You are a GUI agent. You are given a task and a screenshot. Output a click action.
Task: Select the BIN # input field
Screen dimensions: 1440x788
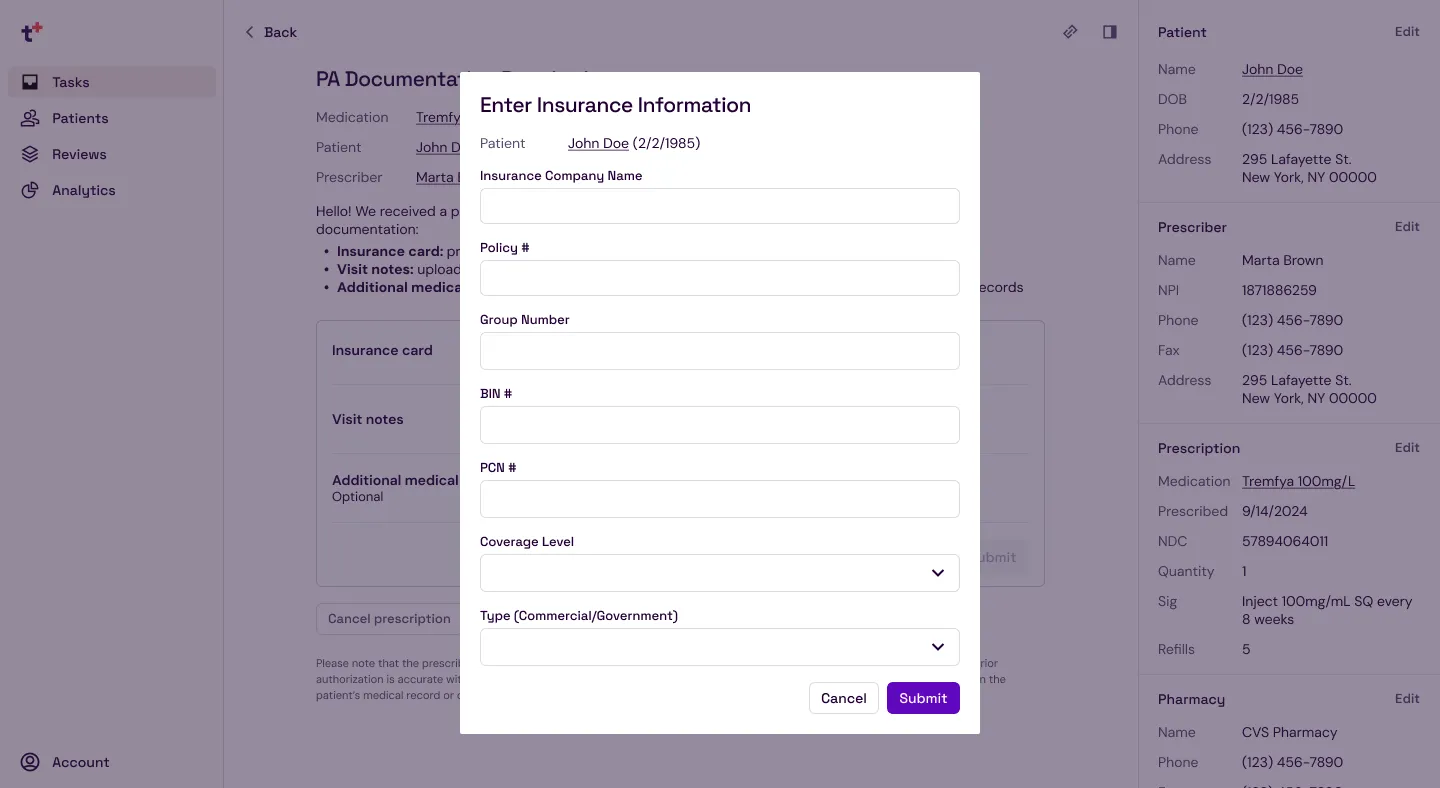tap(719, 425)
